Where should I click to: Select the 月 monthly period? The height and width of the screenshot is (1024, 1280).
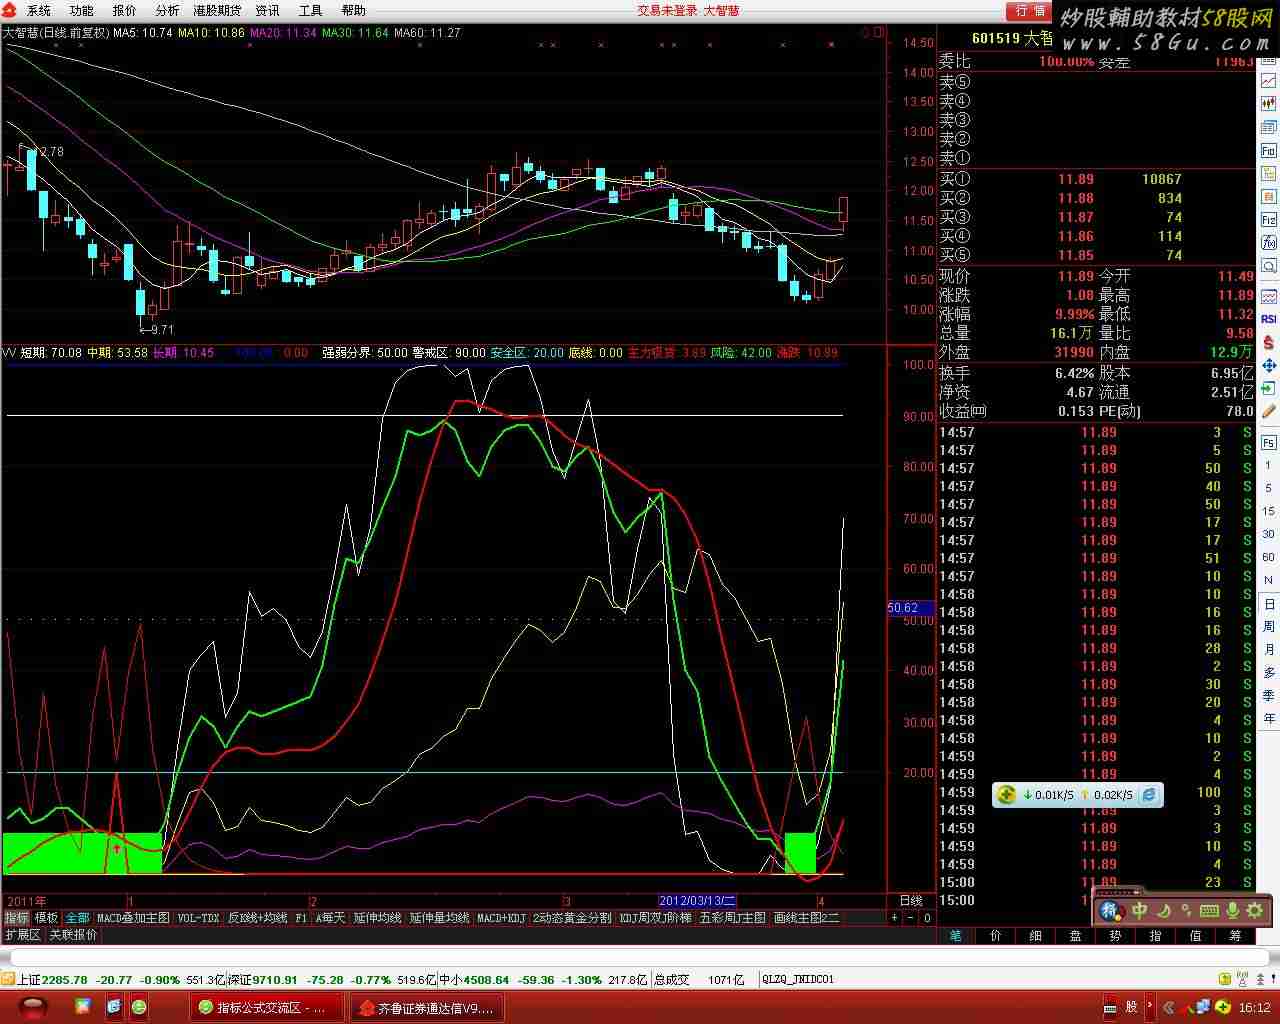pyautogui.click(x=1268, y=650)
